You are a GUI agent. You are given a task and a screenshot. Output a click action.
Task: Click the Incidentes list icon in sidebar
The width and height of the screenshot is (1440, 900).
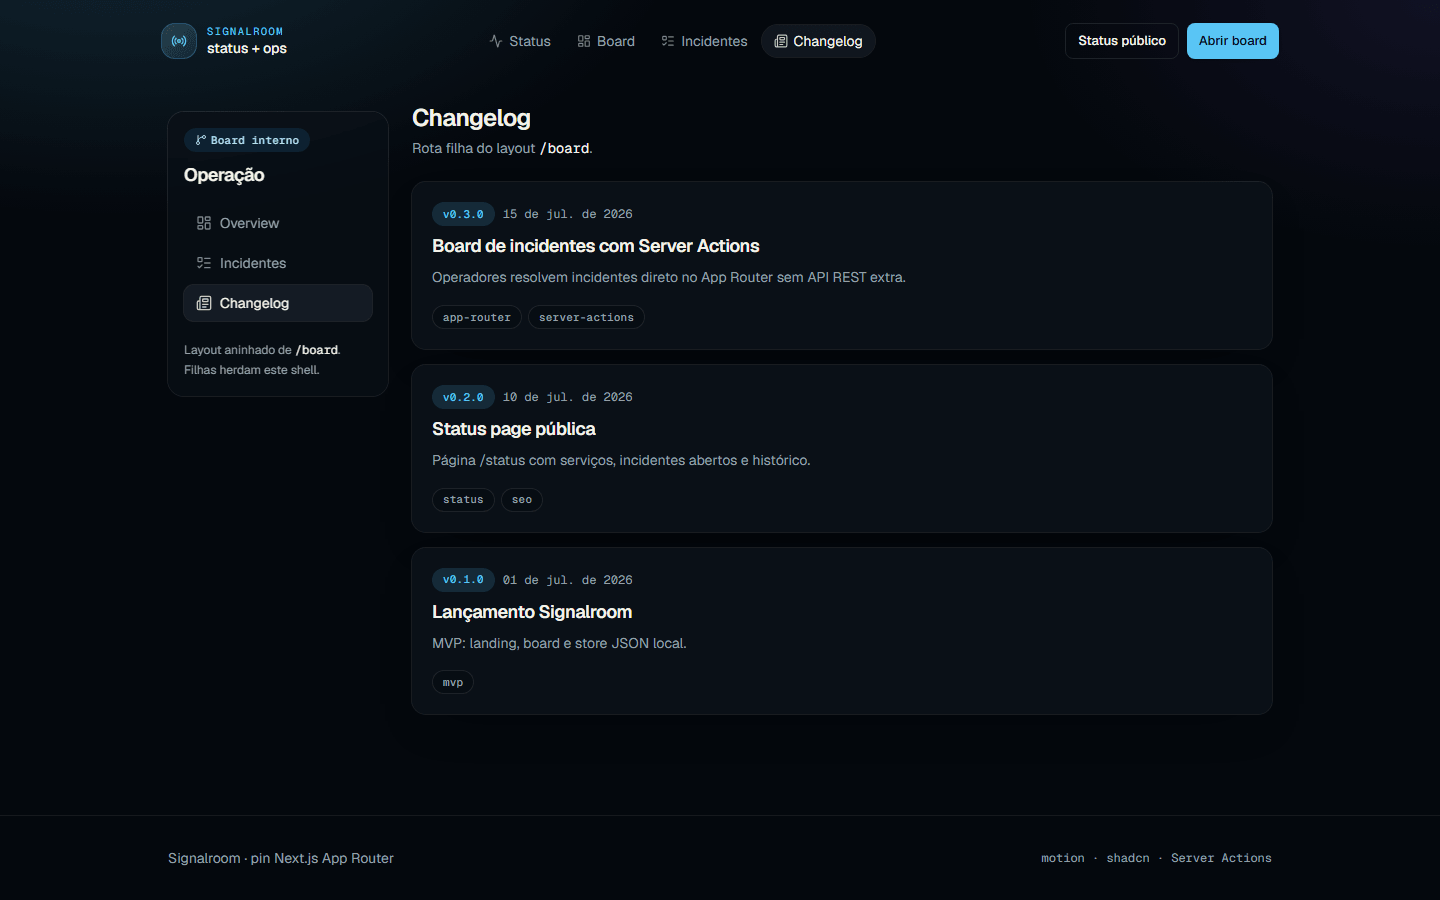[204, 263]
